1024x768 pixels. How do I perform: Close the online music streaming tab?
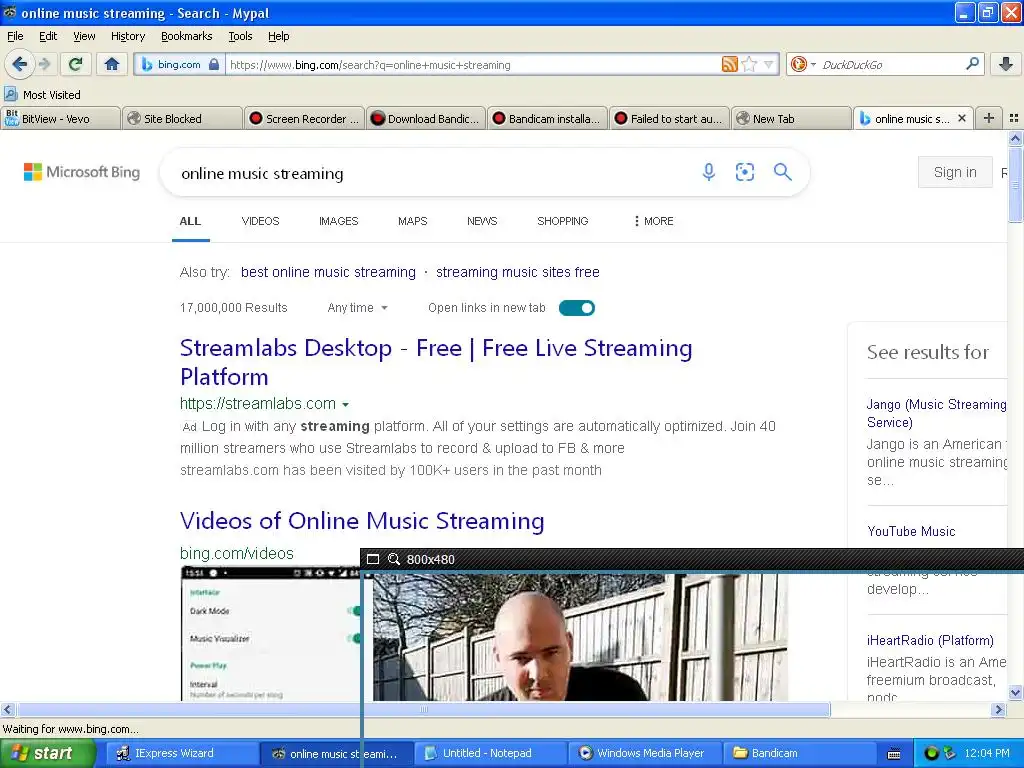point(961,118)
